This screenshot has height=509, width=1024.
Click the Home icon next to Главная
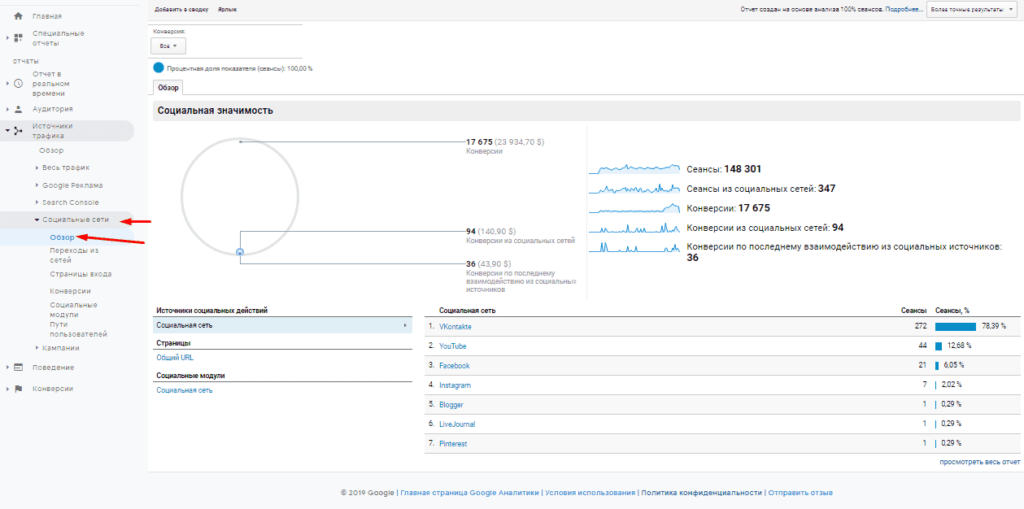[x=18, y=16]
